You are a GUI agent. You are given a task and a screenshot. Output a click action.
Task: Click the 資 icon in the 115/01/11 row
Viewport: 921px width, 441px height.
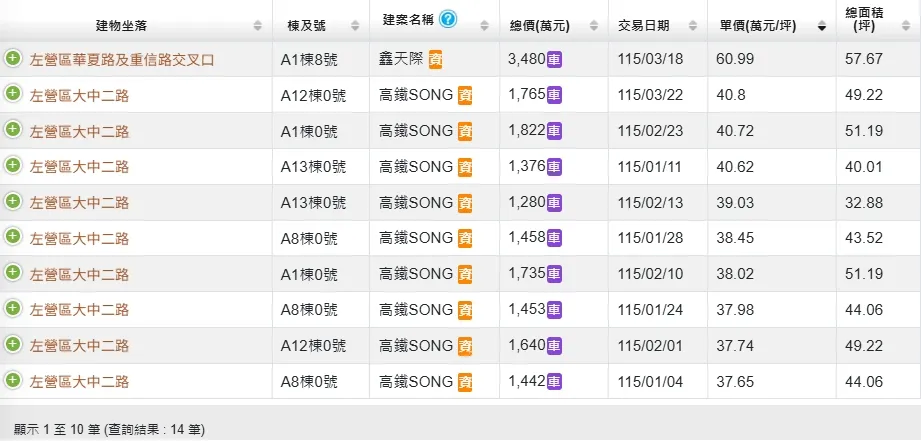tap(465, 167)
